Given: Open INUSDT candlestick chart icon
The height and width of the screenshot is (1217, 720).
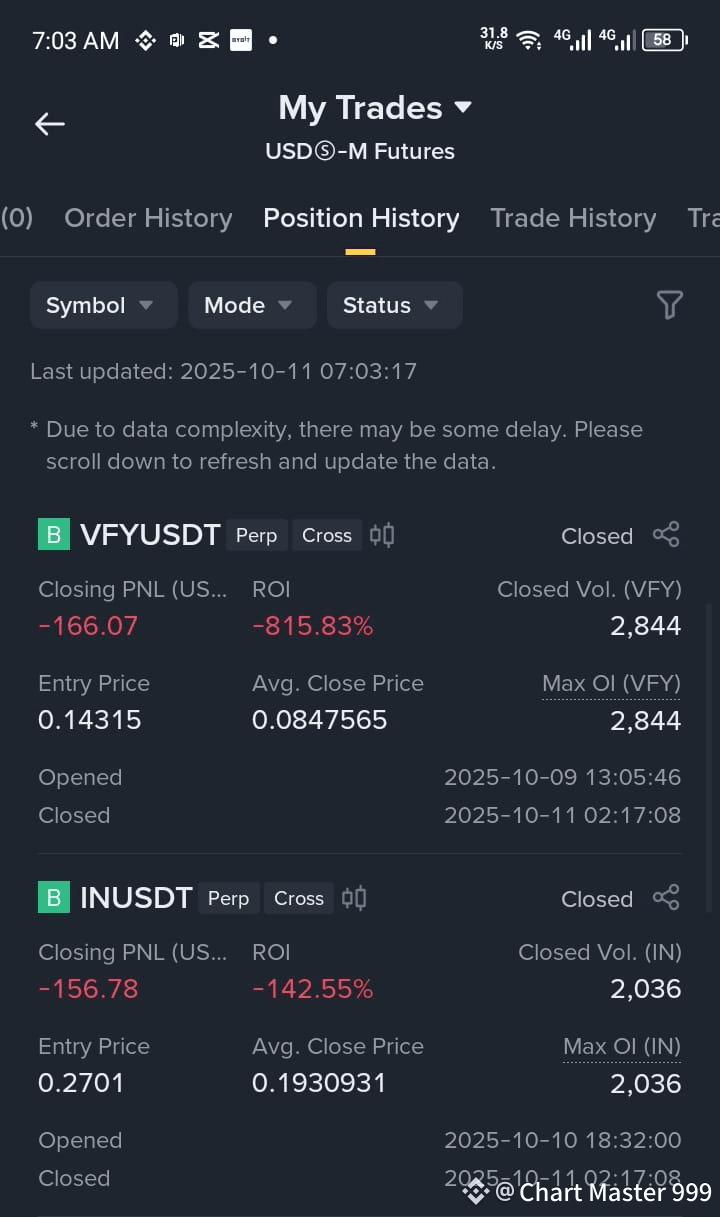Looking at the screenshot, I should [x=354, y=898].
